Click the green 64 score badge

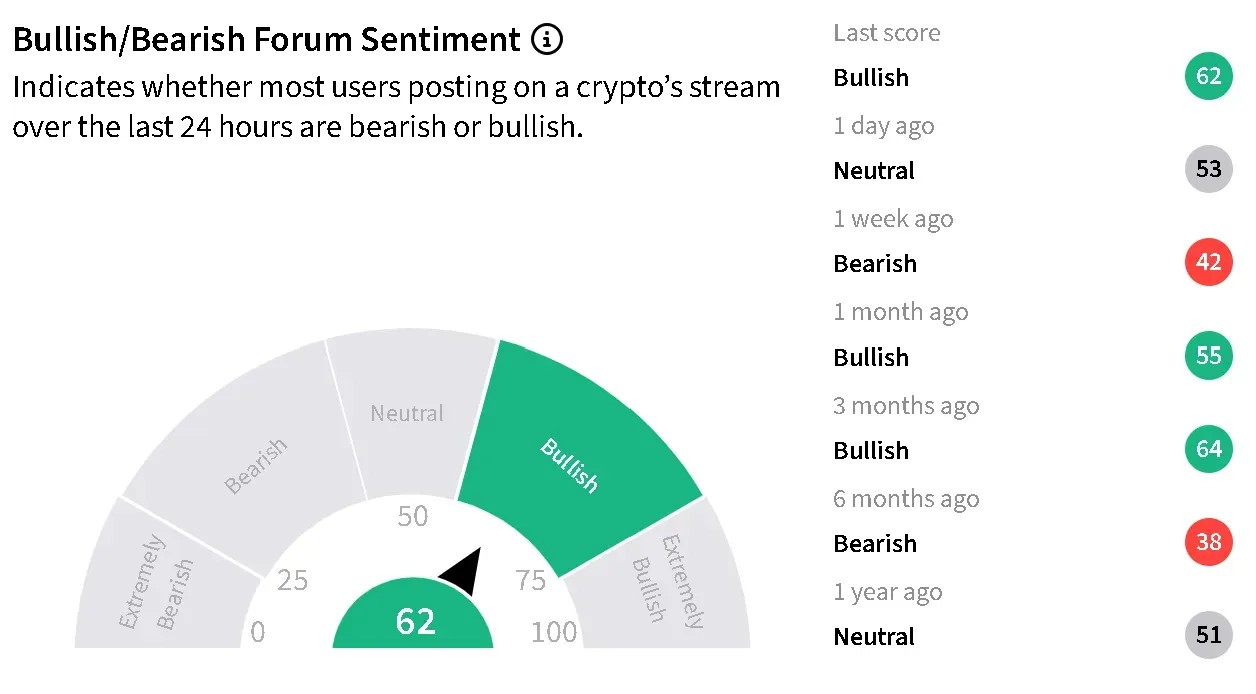click(1209, 449)
